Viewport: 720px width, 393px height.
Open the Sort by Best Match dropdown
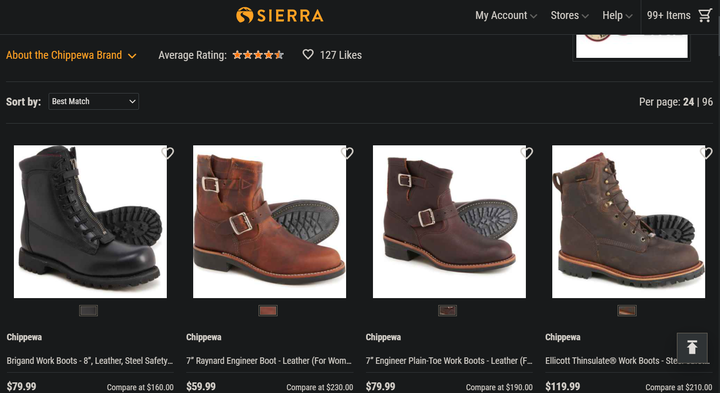pos(94,101)
